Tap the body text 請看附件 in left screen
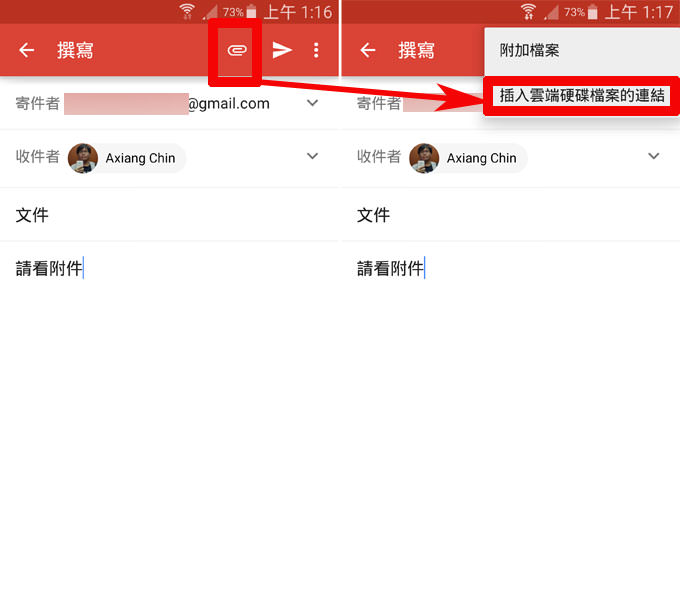 pos(49,268)
